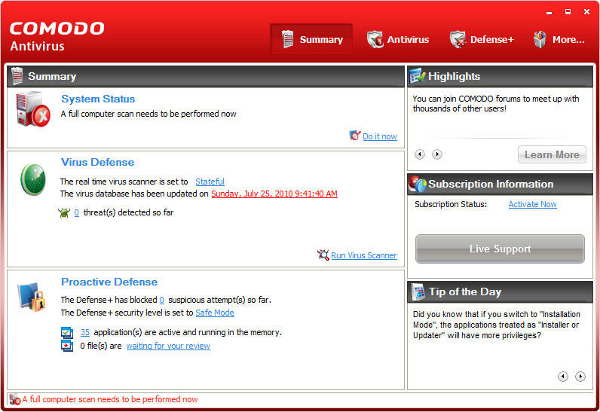Image resolution: width=600 pixels, height=412 pixels.
Task: Maximize the COMODO Antivirus window
Action: (568, 12)
